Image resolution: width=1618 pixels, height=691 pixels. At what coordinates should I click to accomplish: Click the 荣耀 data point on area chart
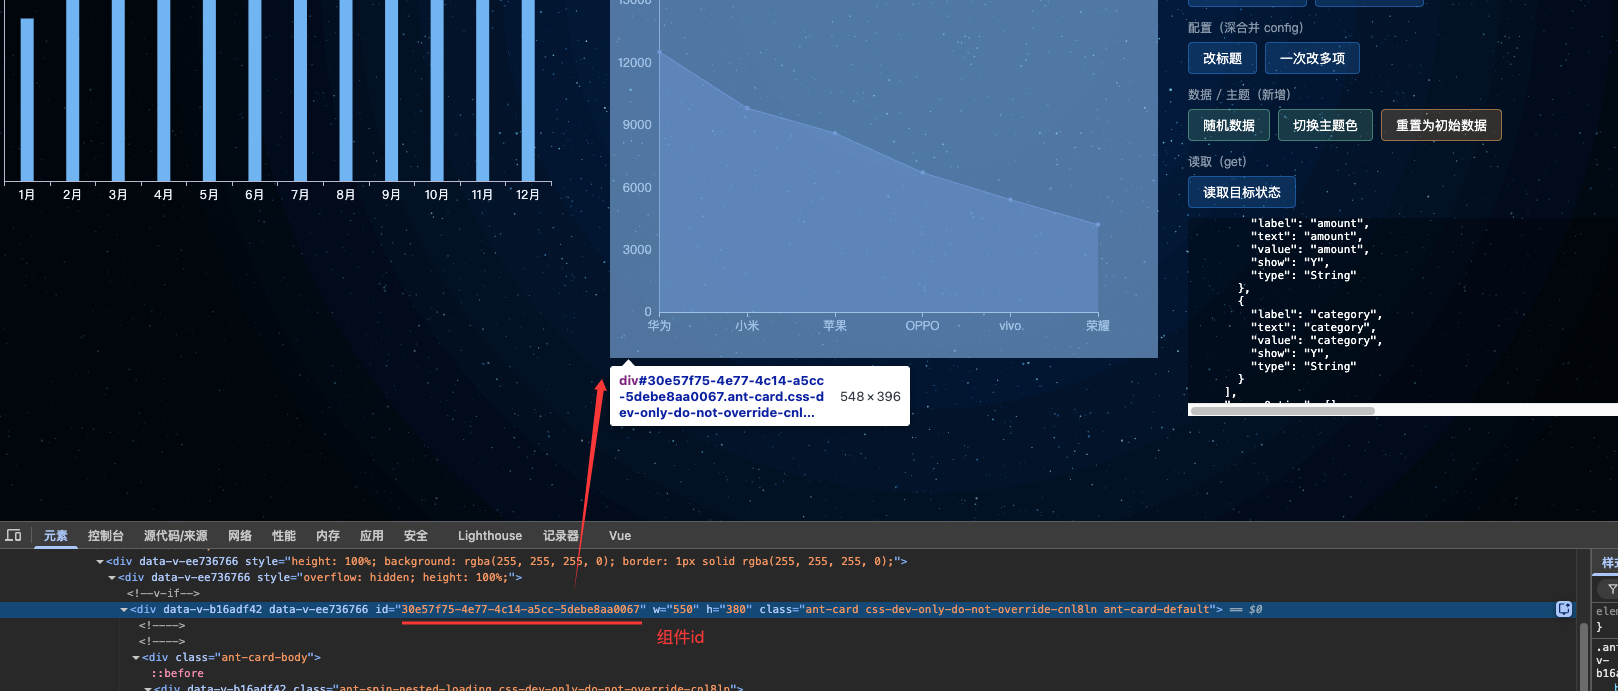pos(1098,224)
